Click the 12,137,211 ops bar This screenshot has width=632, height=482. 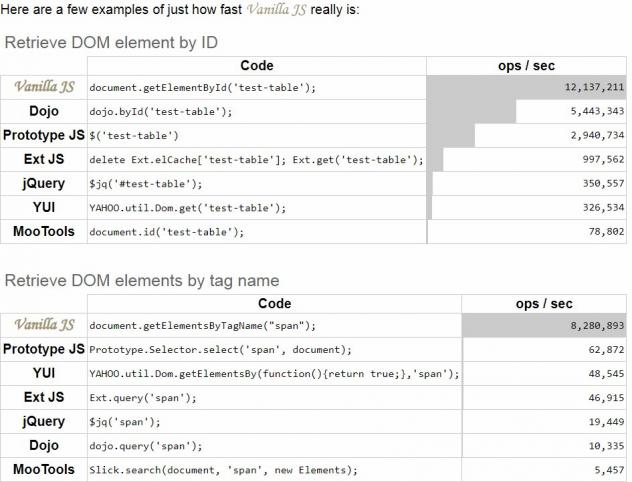(528, 87)
